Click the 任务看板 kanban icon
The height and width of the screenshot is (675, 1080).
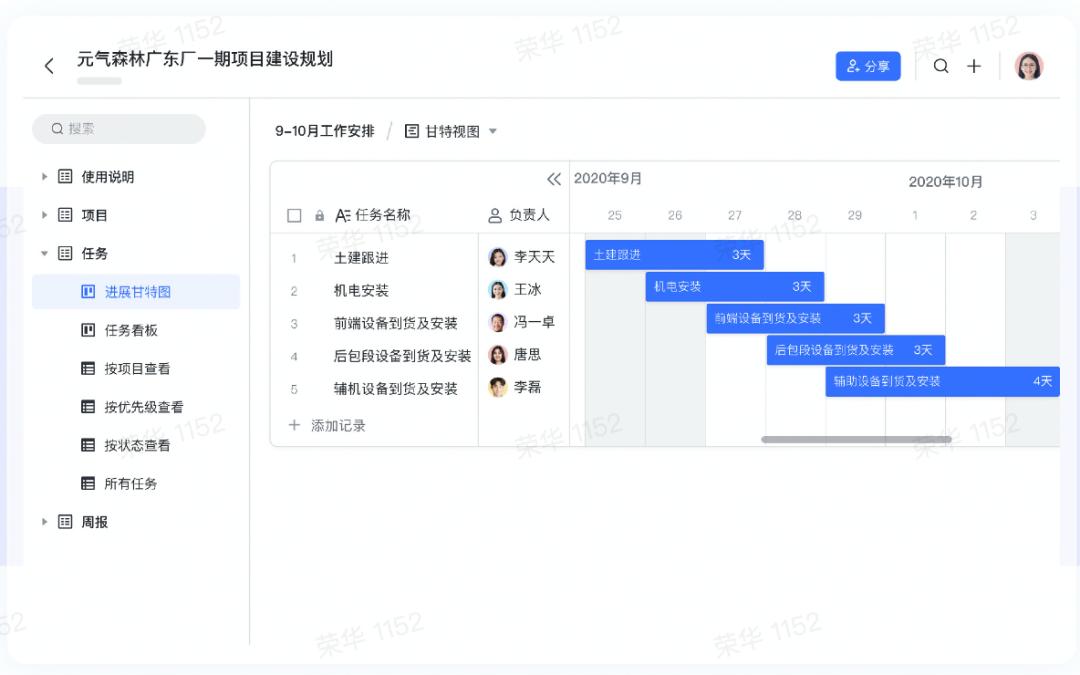coord(88,330)
